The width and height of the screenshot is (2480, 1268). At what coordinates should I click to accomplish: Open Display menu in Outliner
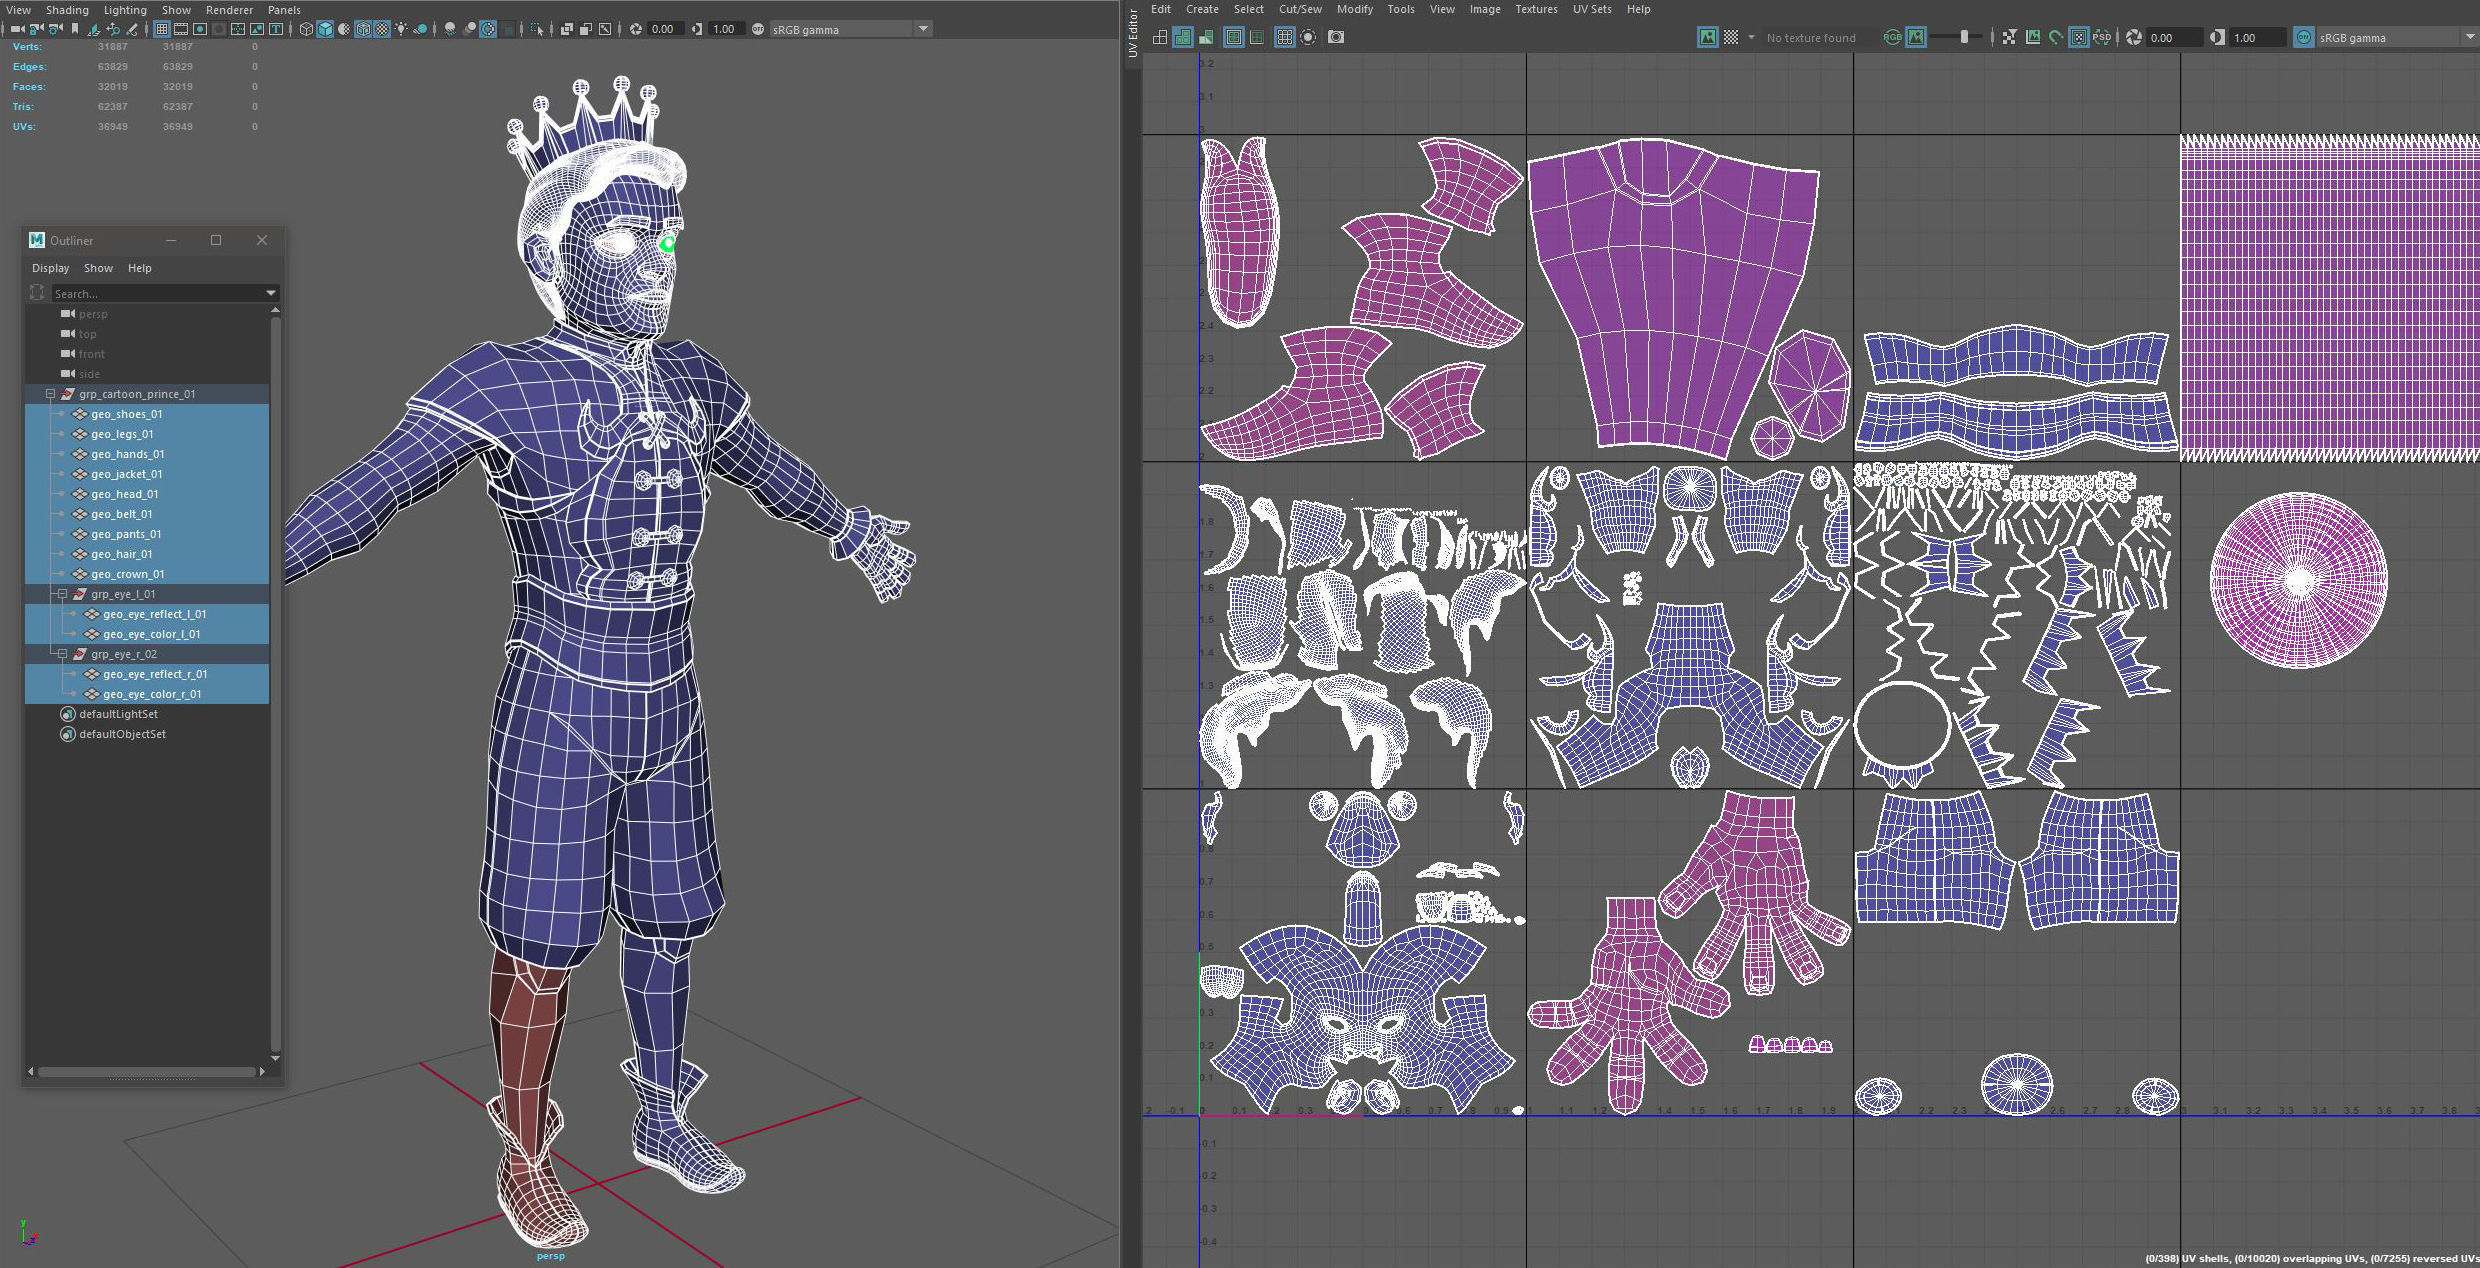pos(50,268)
